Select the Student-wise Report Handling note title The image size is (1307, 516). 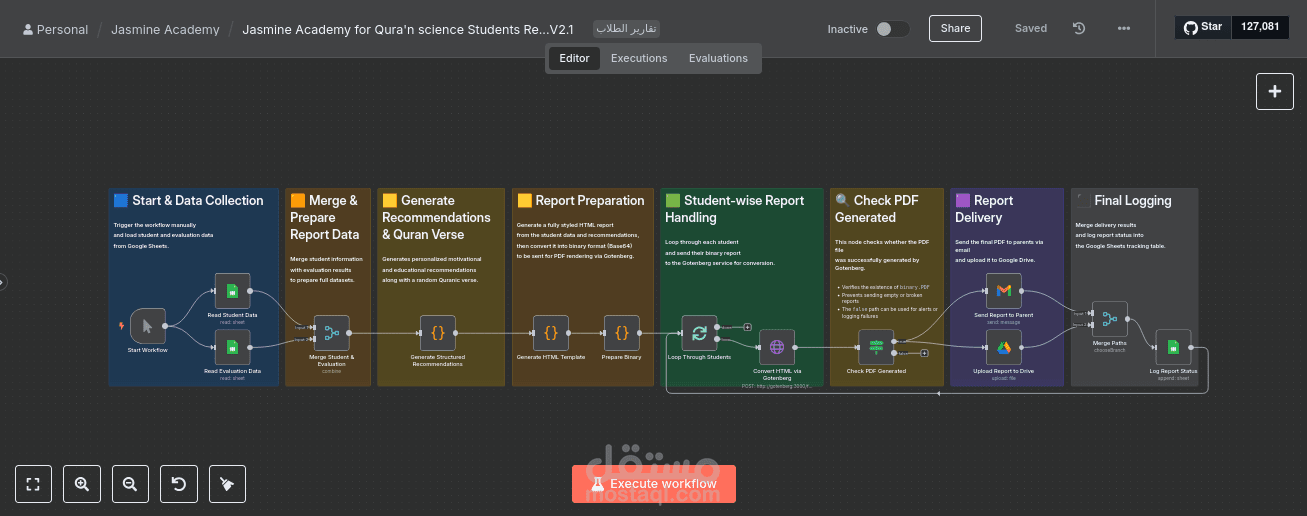tap(735, 209)
